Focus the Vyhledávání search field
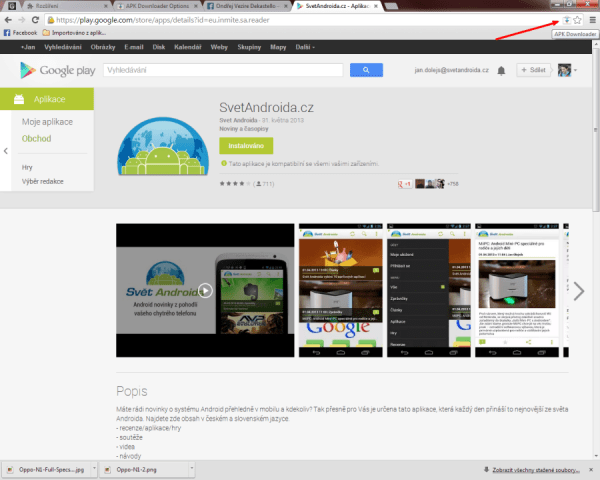The width and height of the screenshot is (600, 480). (223, 70)
